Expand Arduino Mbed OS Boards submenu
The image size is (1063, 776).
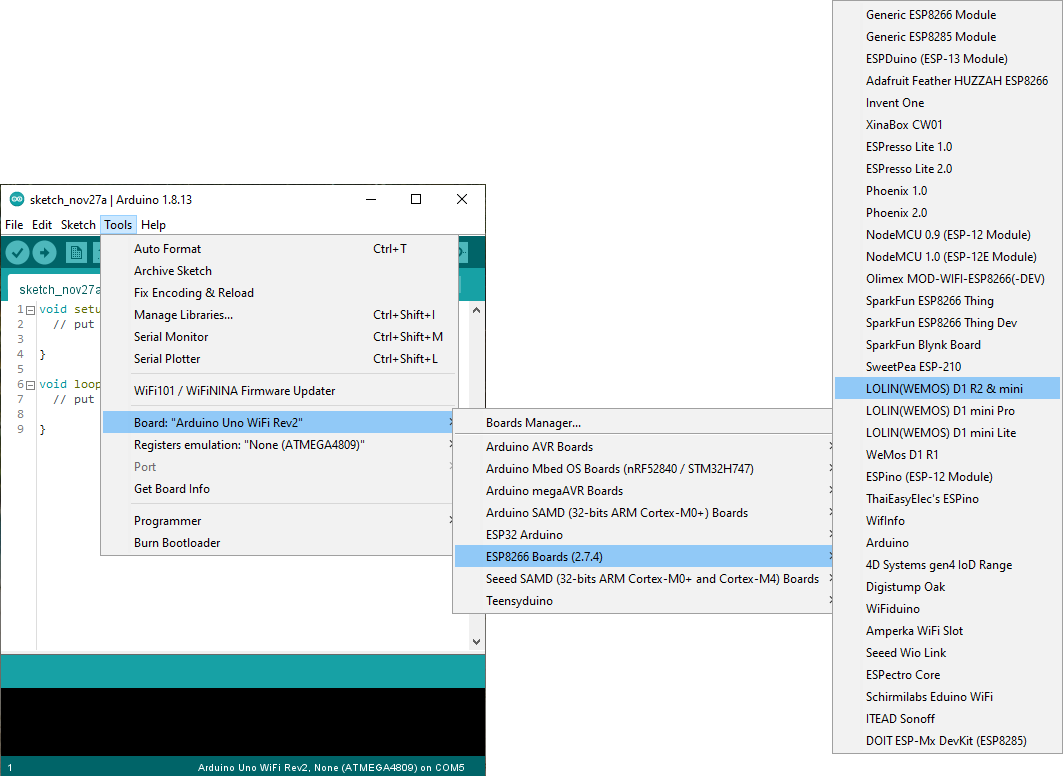pos(643,469)
